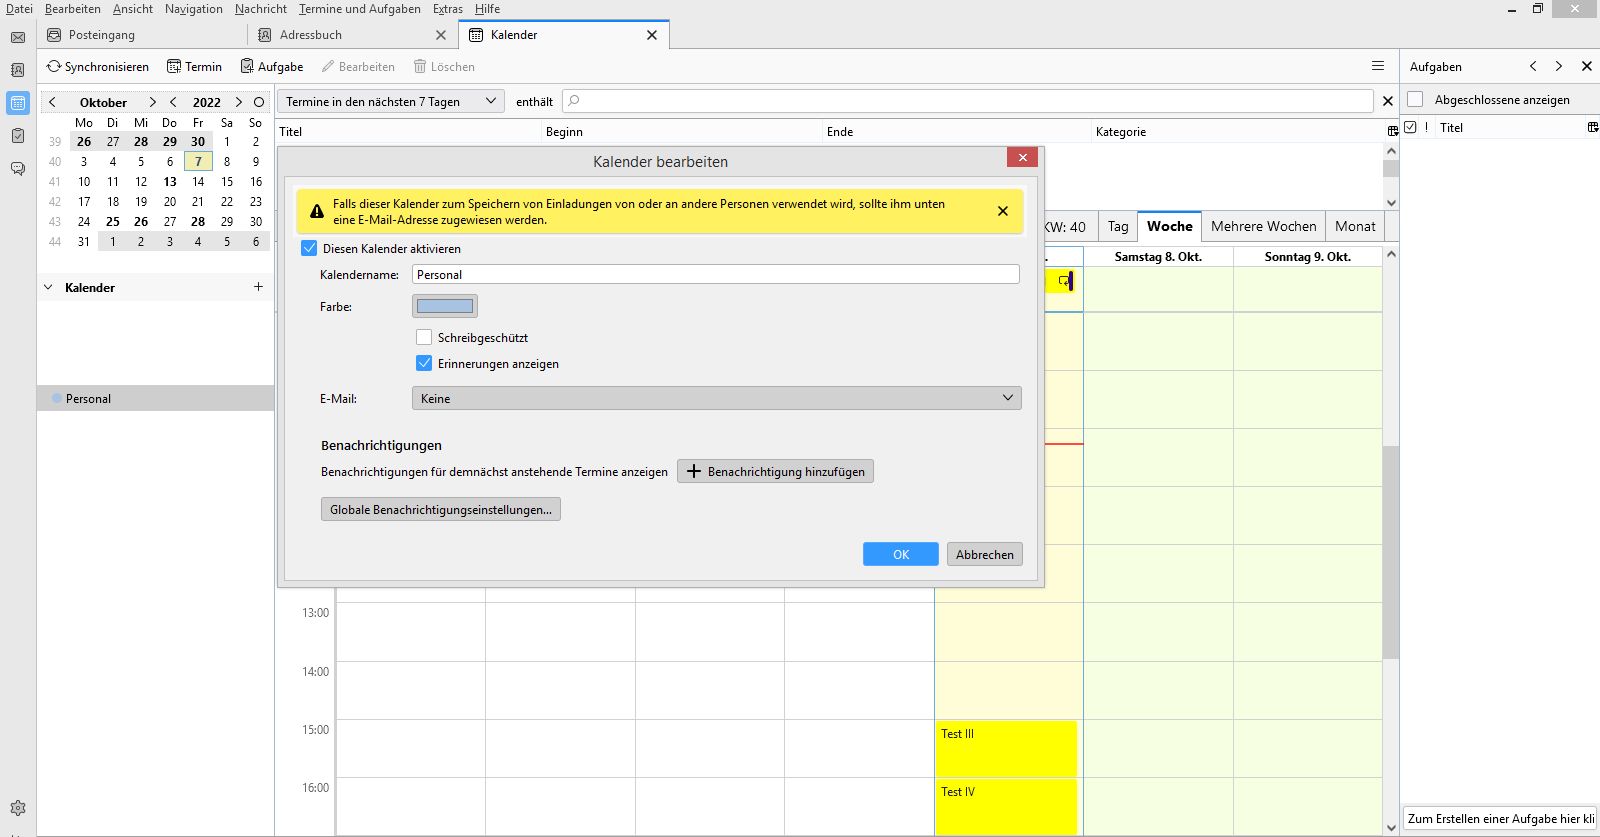
Task: Create new calendar with plus icon
Action: [258, 287]
